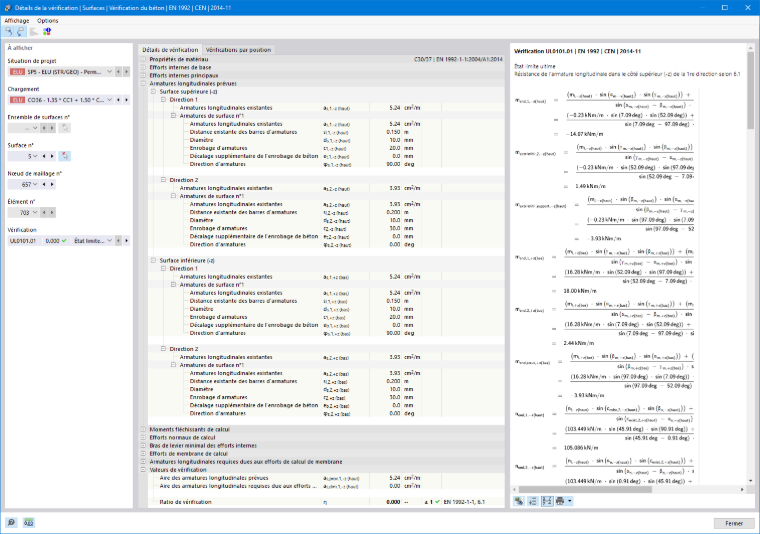Screen dimensions: 760x534
Task: Go to next Situation de projet with right arrow
Action: pos(127,72)
